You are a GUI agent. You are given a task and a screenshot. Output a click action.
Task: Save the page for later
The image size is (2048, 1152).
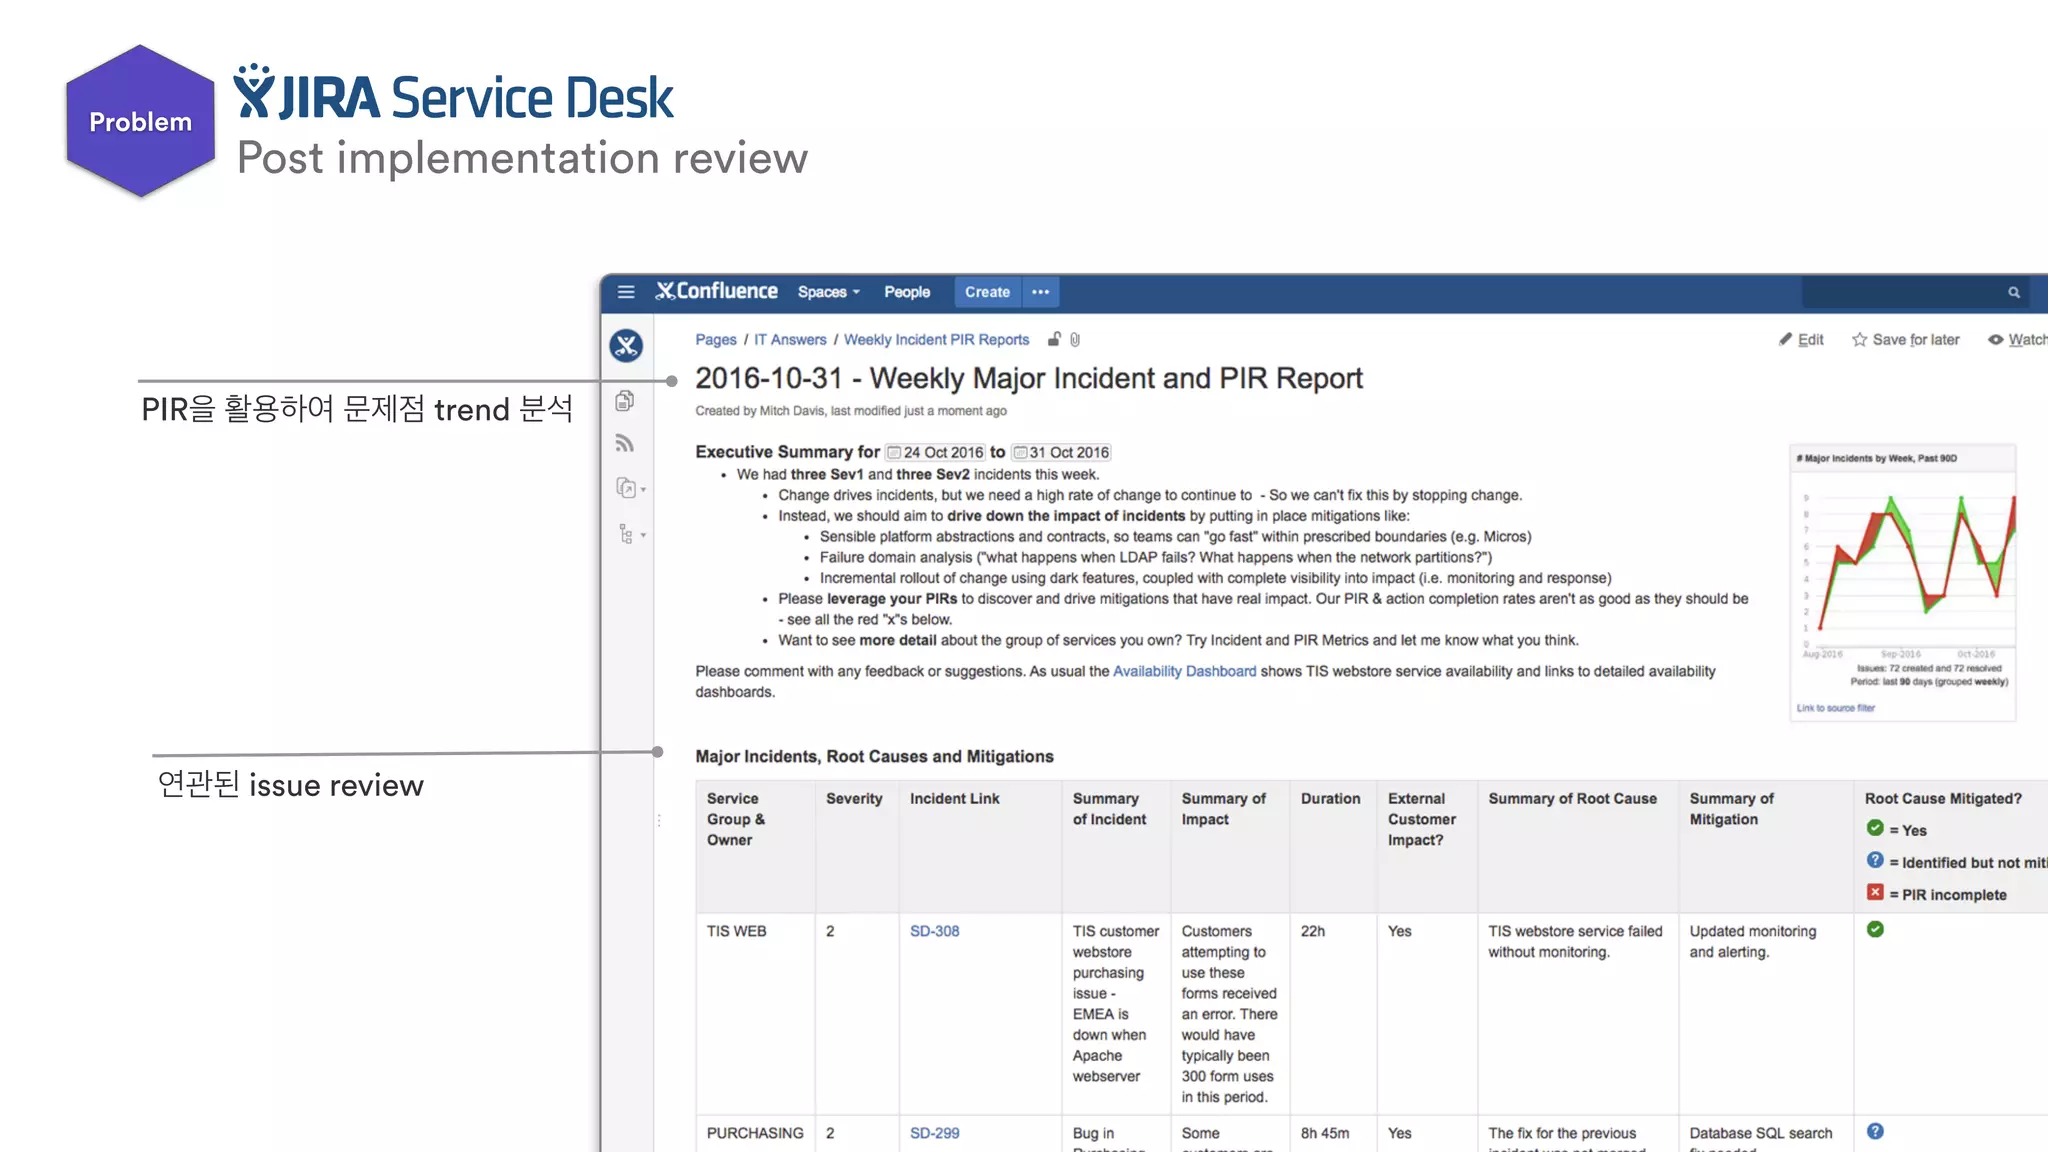pos(1906,340)
